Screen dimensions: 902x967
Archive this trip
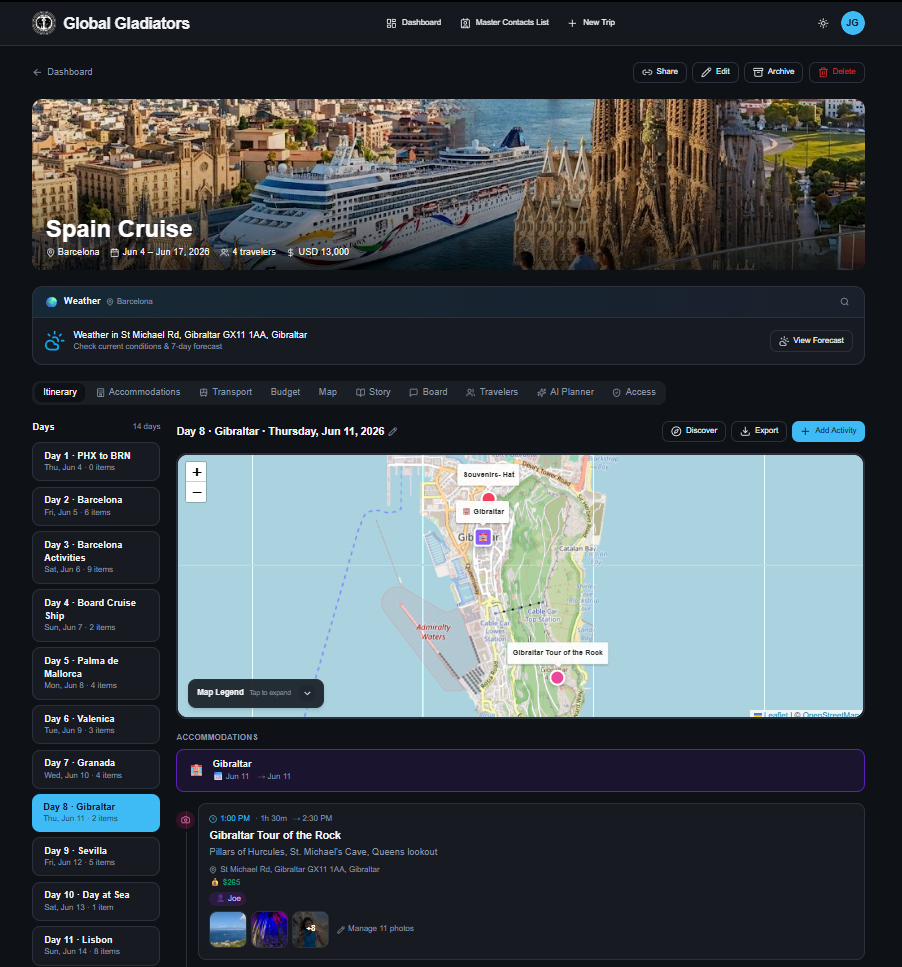click(773, 72)
